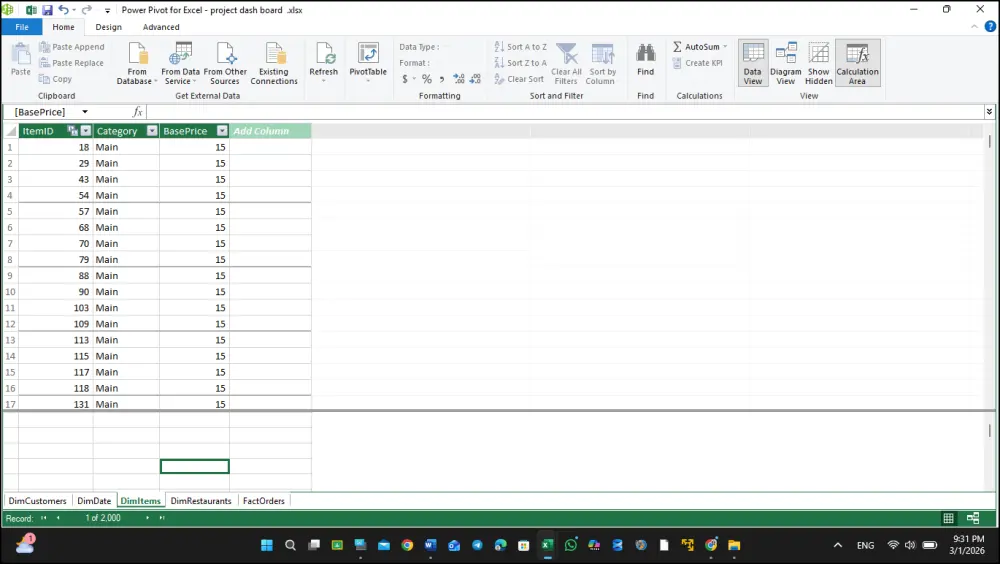Collapse the ribbon

974,27
